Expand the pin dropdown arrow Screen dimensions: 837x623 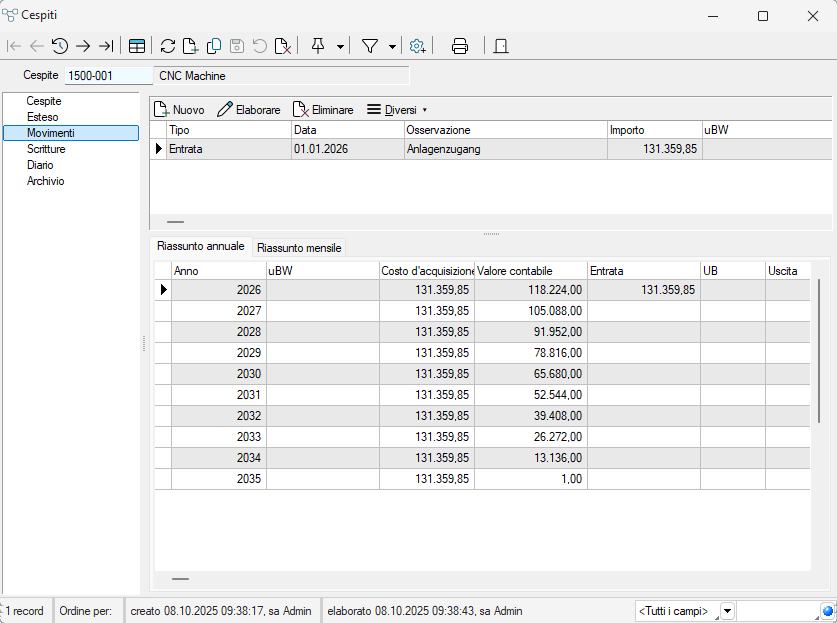(x=341, y=46)
